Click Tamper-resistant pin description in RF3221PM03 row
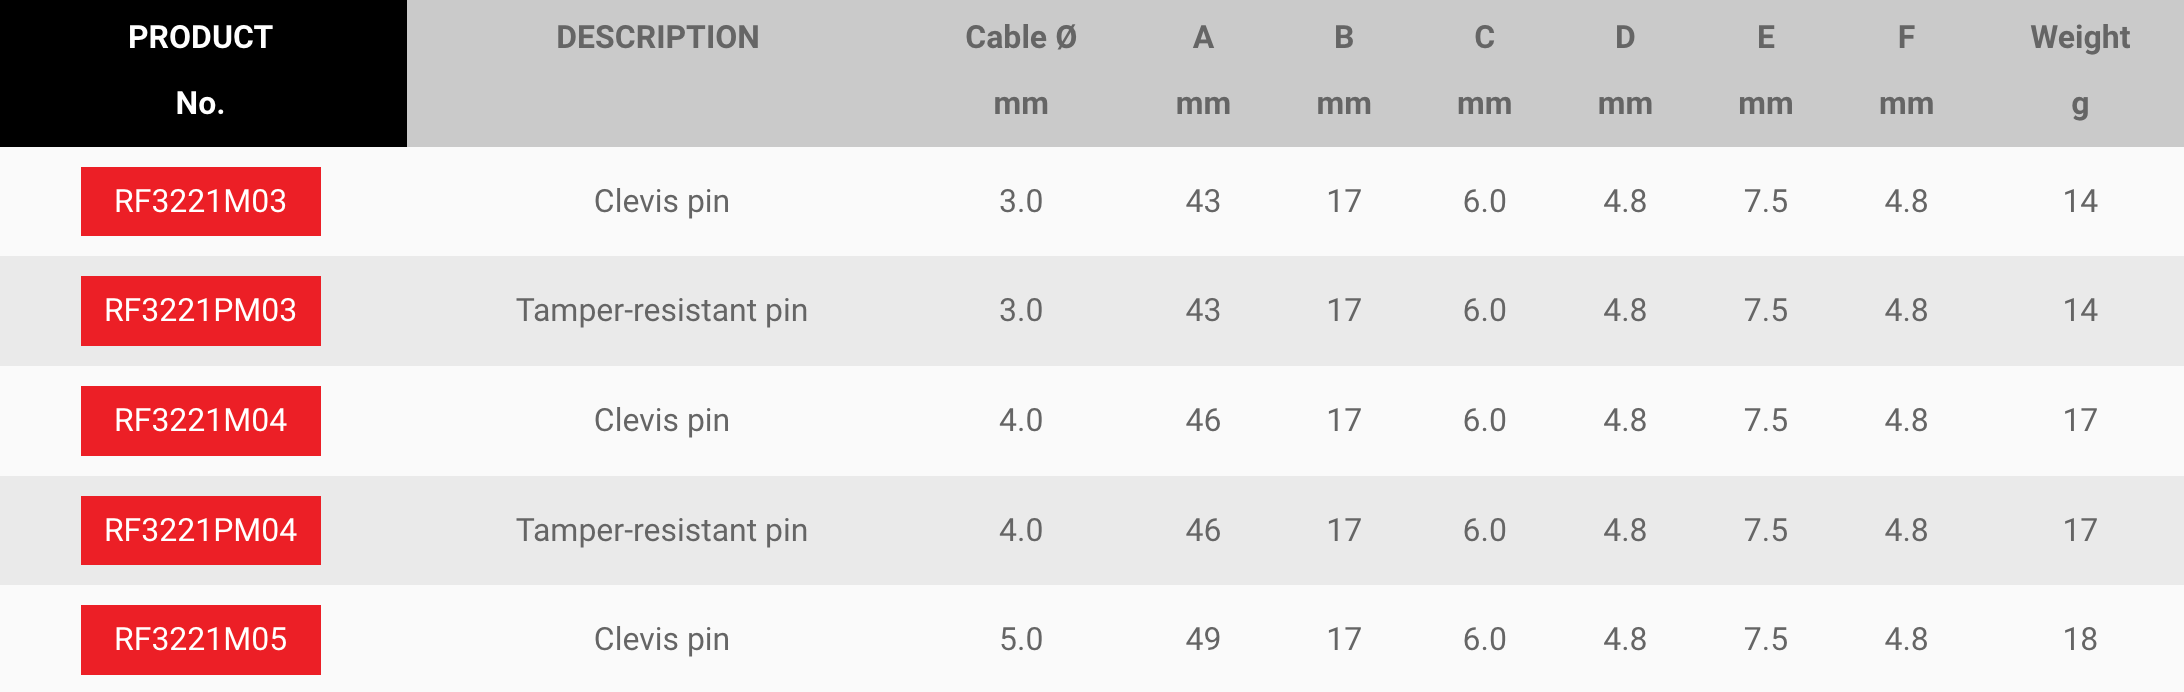This screenshot has height=692, width=2184. click(x=661, y=311)
